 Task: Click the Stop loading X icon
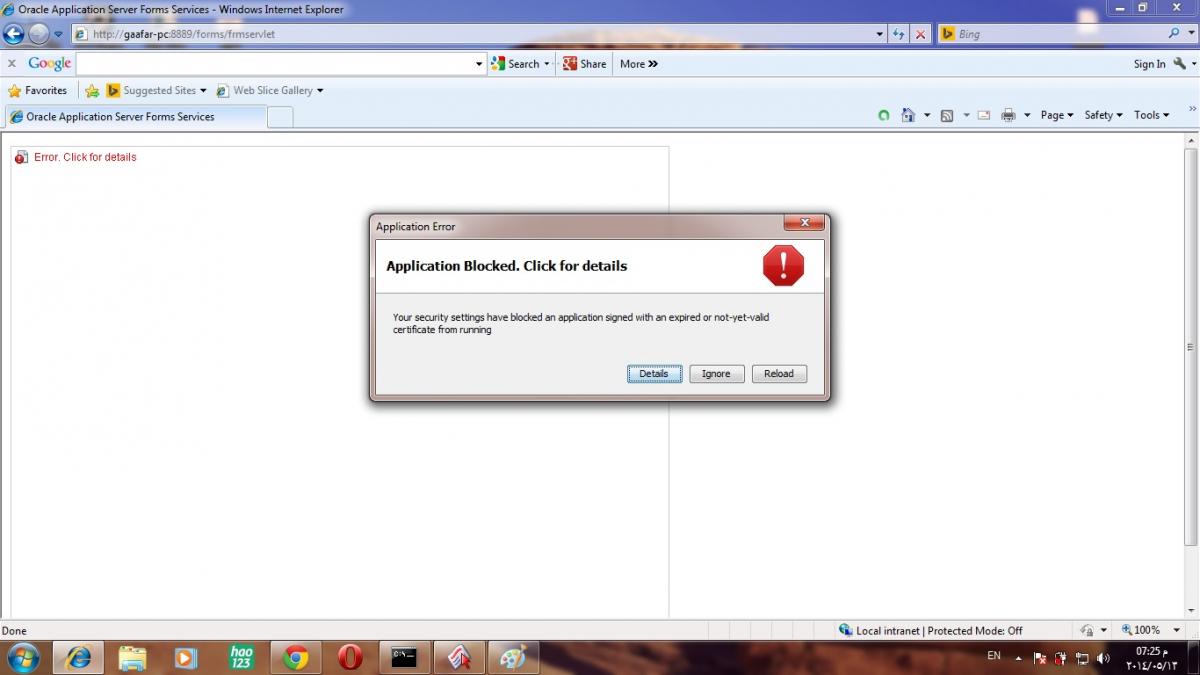(x=920, y=34)
